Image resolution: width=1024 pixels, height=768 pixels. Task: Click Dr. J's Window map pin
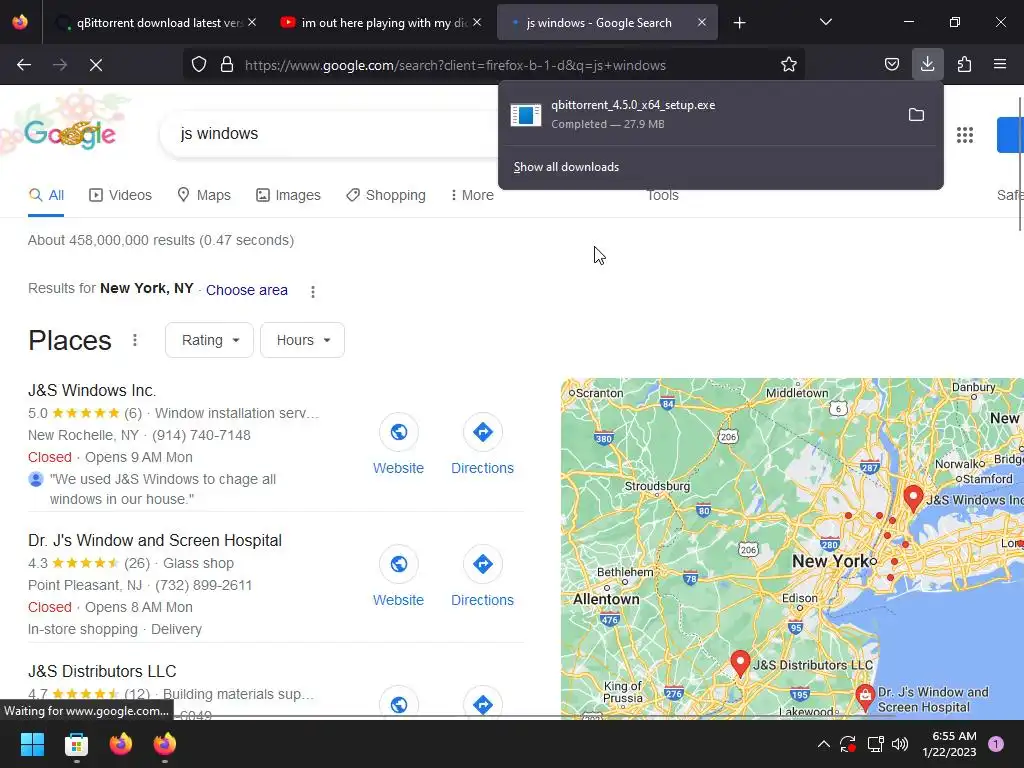pos(865,698)
